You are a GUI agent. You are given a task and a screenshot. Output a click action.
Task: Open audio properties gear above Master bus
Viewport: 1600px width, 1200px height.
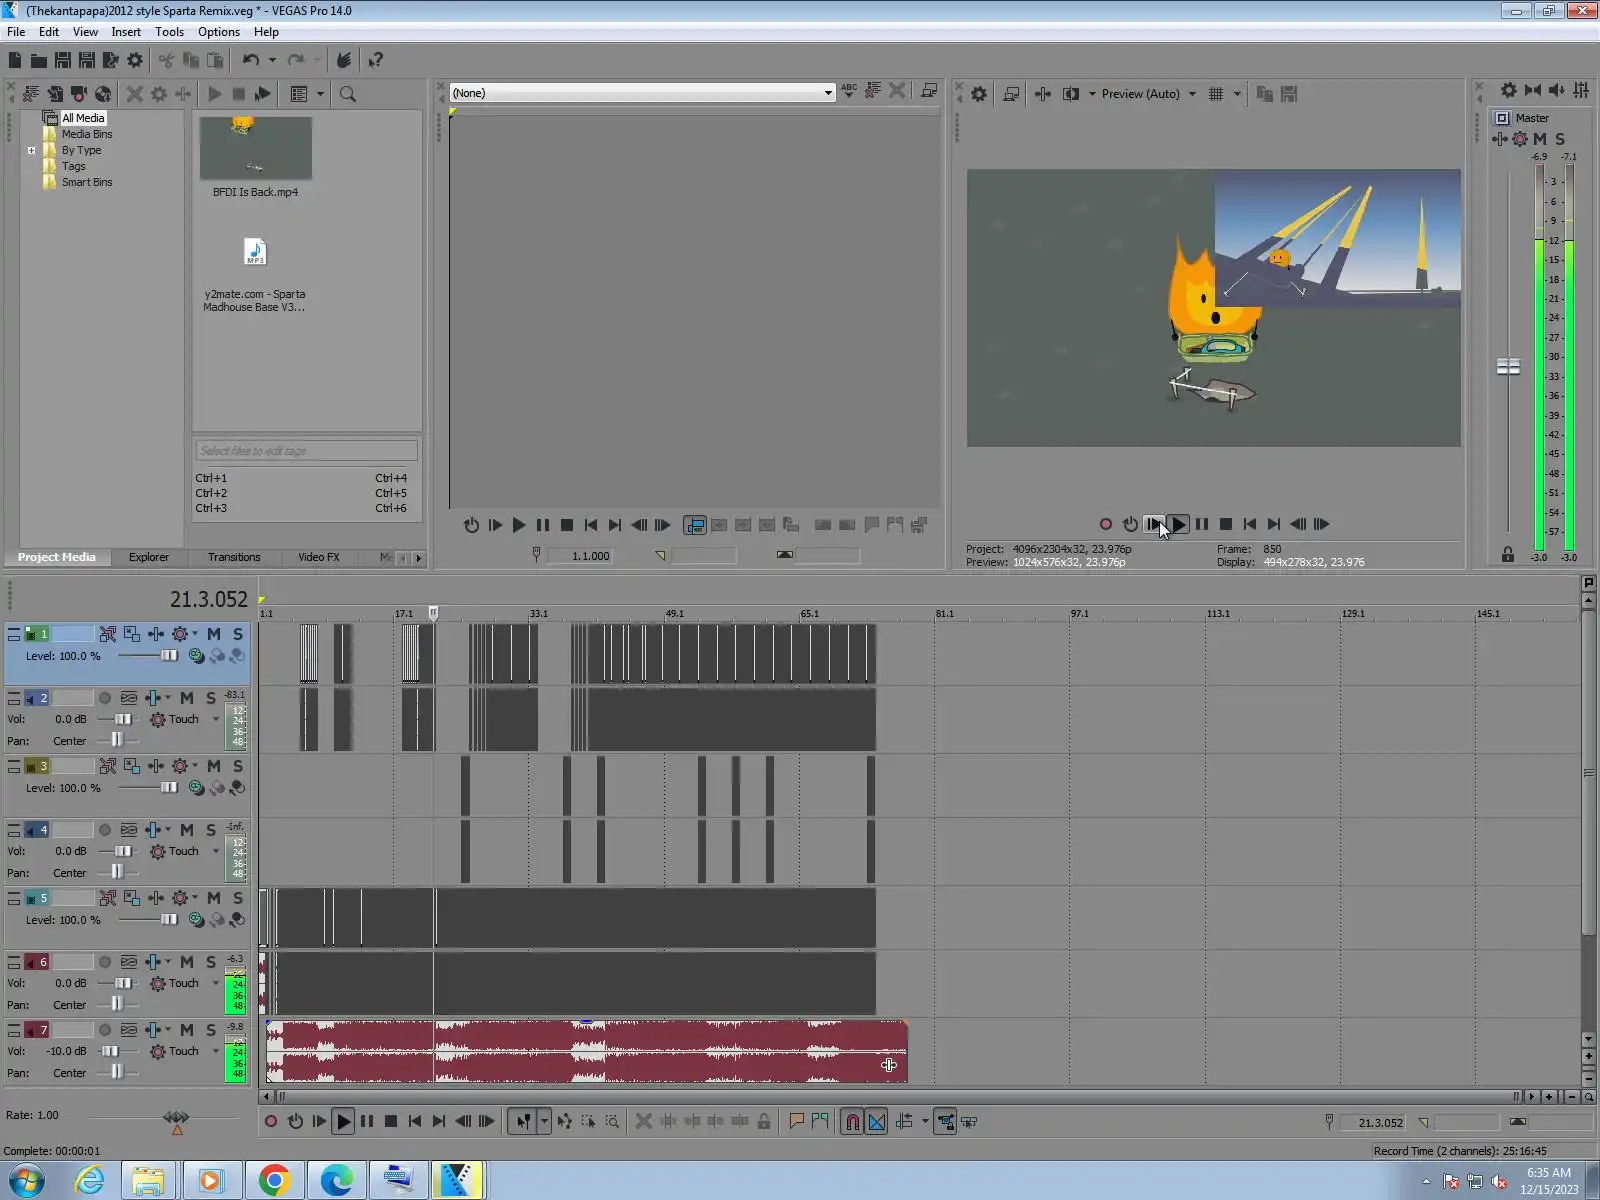pyautogui.click(x=1509, y=90)
